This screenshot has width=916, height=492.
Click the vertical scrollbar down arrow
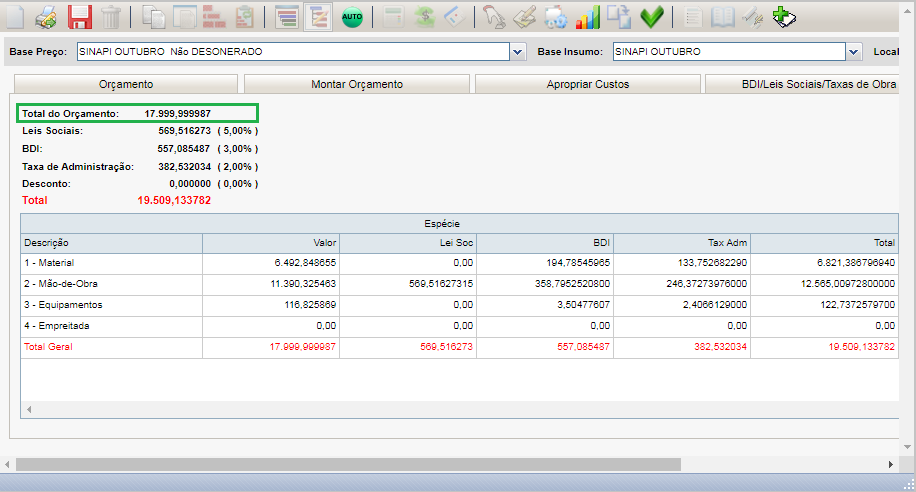(907, 447)
